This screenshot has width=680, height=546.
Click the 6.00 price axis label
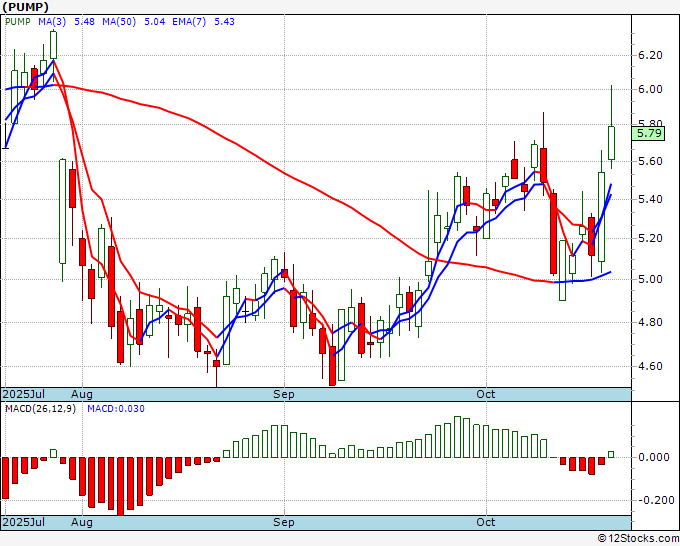pos(650,89)
